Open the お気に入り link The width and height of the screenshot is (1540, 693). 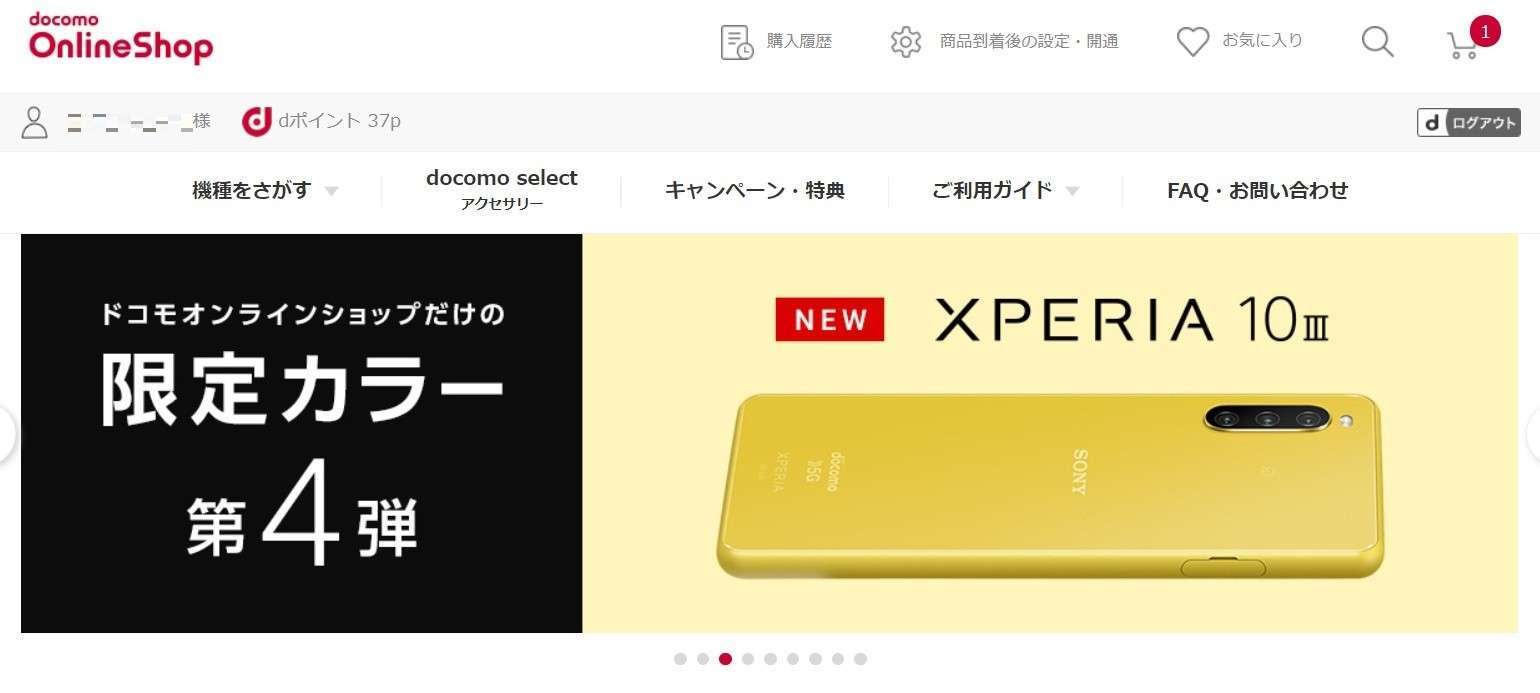[x=1262, y=41]
